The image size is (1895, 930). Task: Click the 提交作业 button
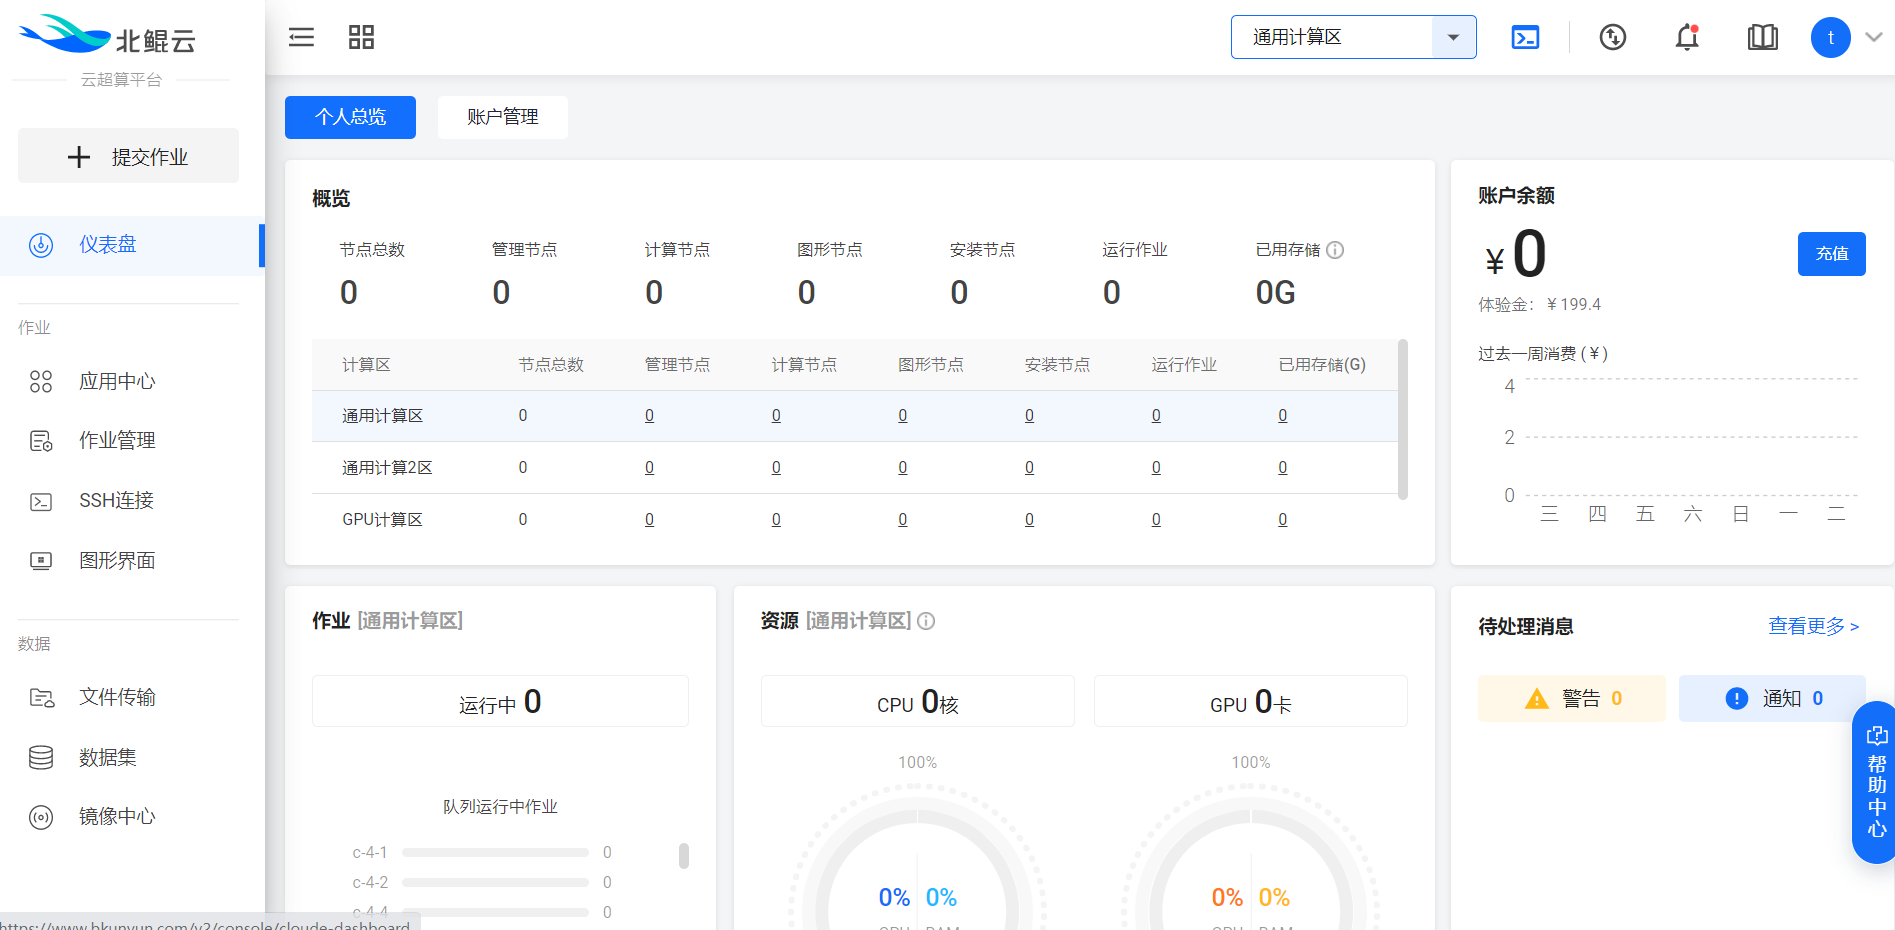[x=128, y=156]
